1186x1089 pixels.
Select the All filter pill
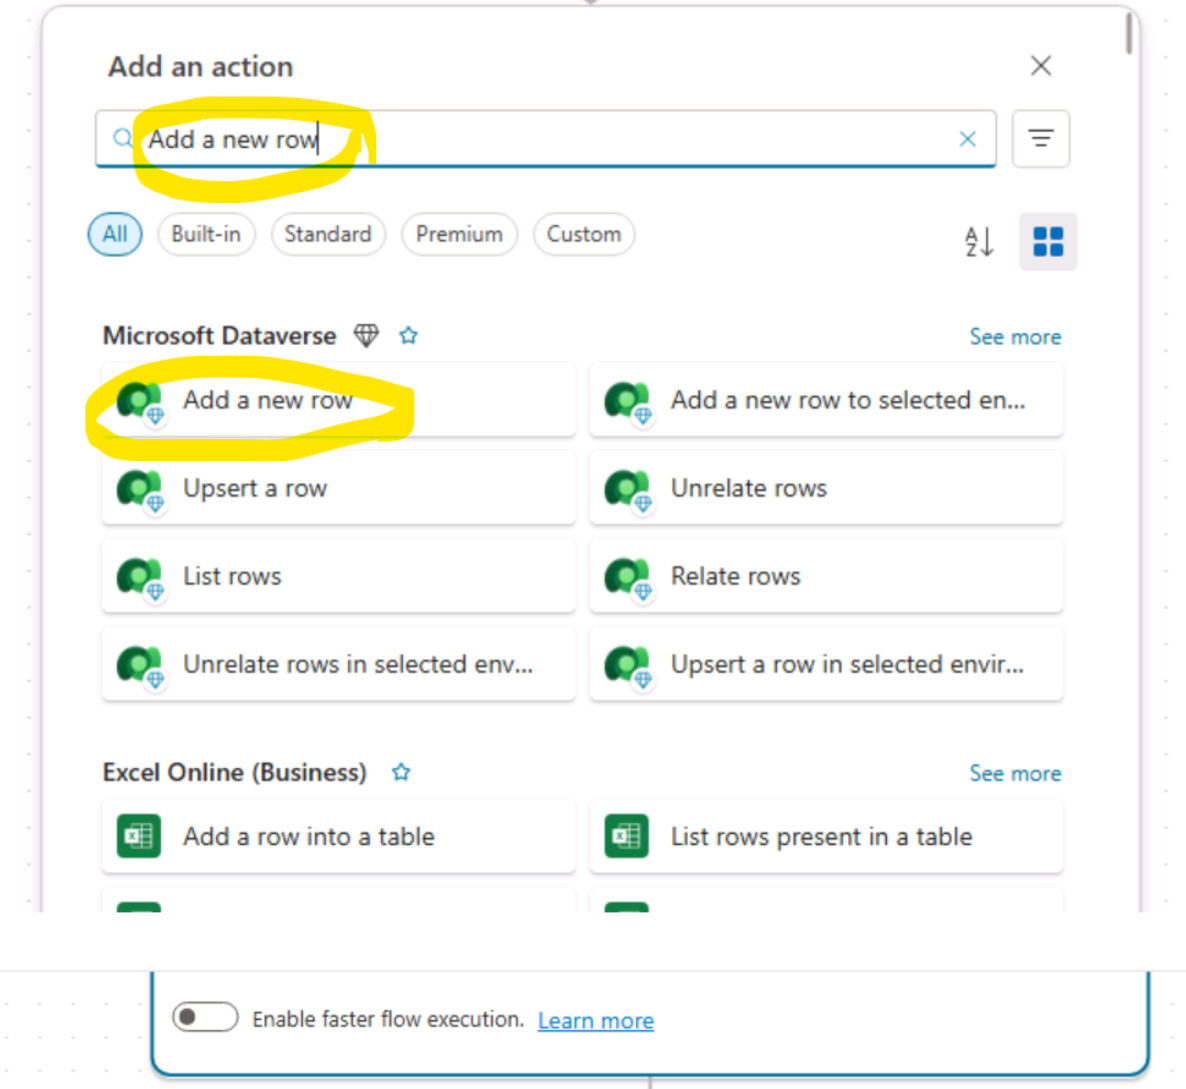click(115, 234)
